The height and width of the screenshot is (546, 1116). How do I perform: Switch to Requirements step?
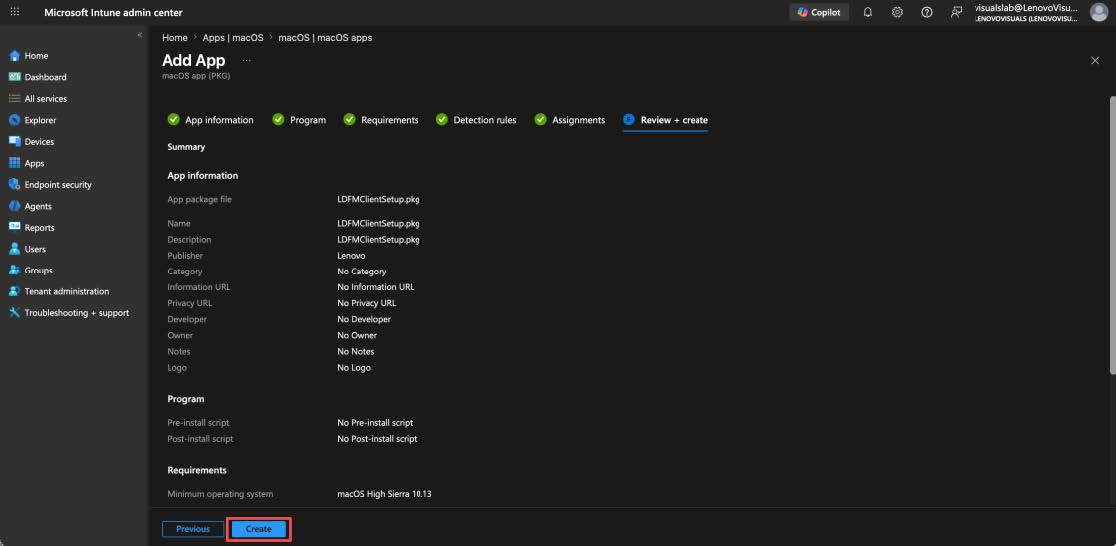(x=381, y=120)
